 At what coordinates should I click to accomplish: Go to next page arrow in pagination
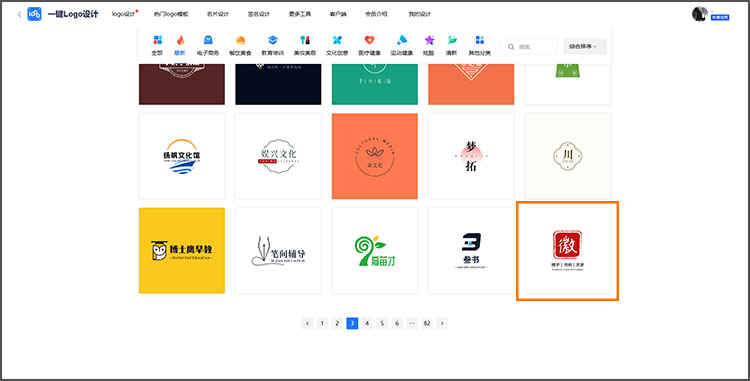coord(442,324)
